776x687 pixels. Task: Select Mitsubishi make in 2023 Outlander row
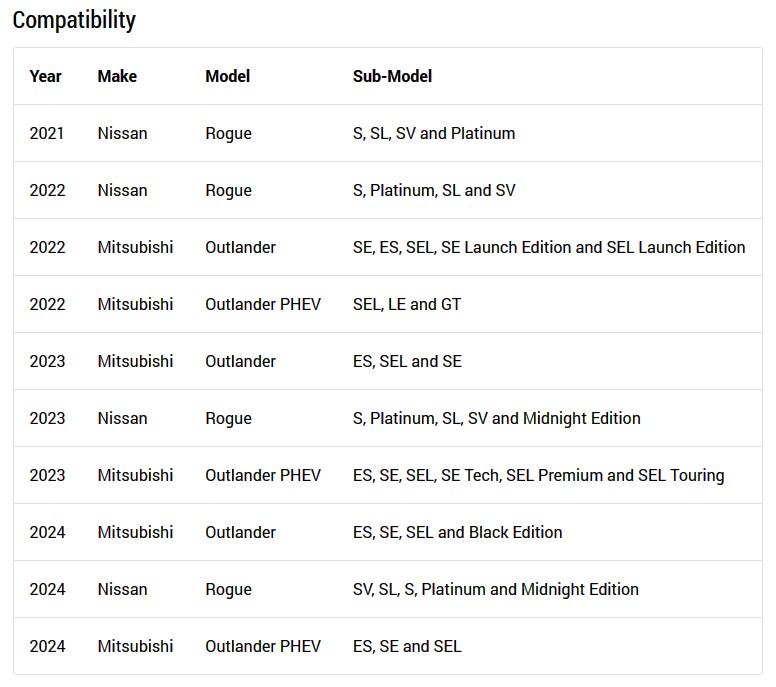tap(135, 361)
